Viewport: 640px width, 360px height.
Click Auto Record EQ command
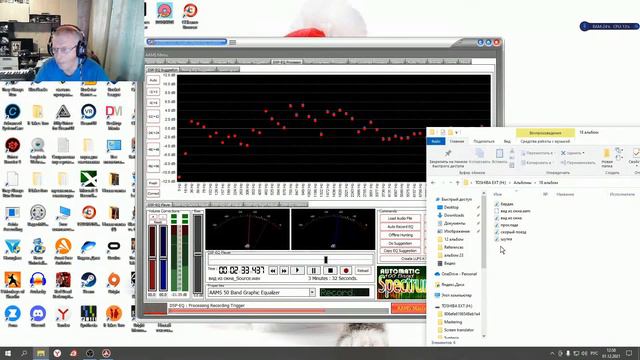(x=400, y=227)
